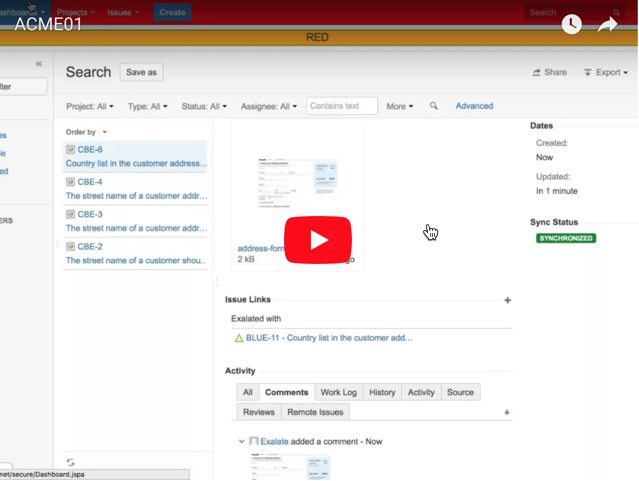Screen dimensions: 639x481
Task: Click the ACME01 video title
Action: pyautogui.click(x=48, y=24)
